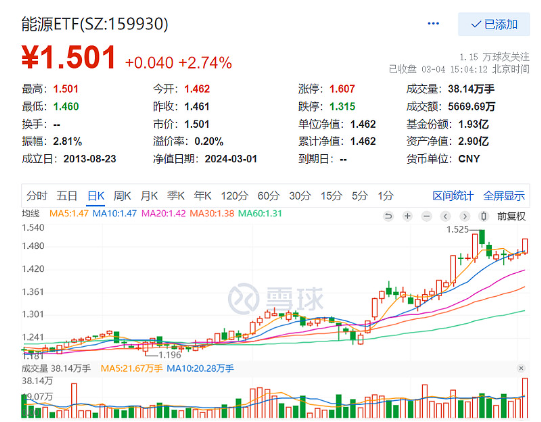Click the 振幅 2.81% value
The width and height of the screenshot is (541, 422).
pyautogui.click(x=67, y=141)
